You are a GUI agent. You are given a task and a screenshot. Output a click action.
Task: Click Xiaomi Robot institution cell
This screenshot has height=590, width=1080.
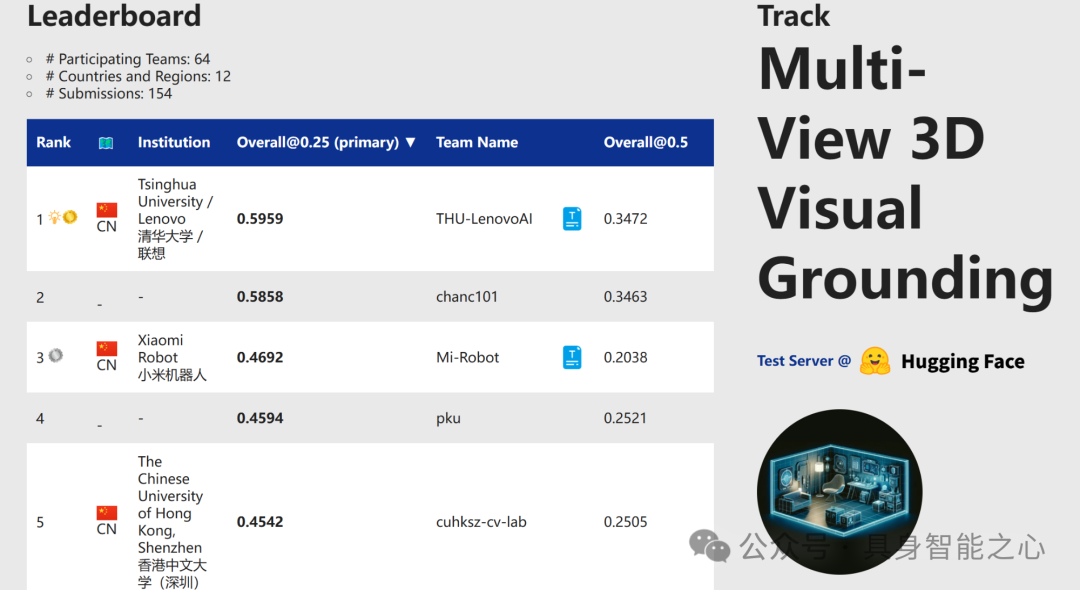172,357
